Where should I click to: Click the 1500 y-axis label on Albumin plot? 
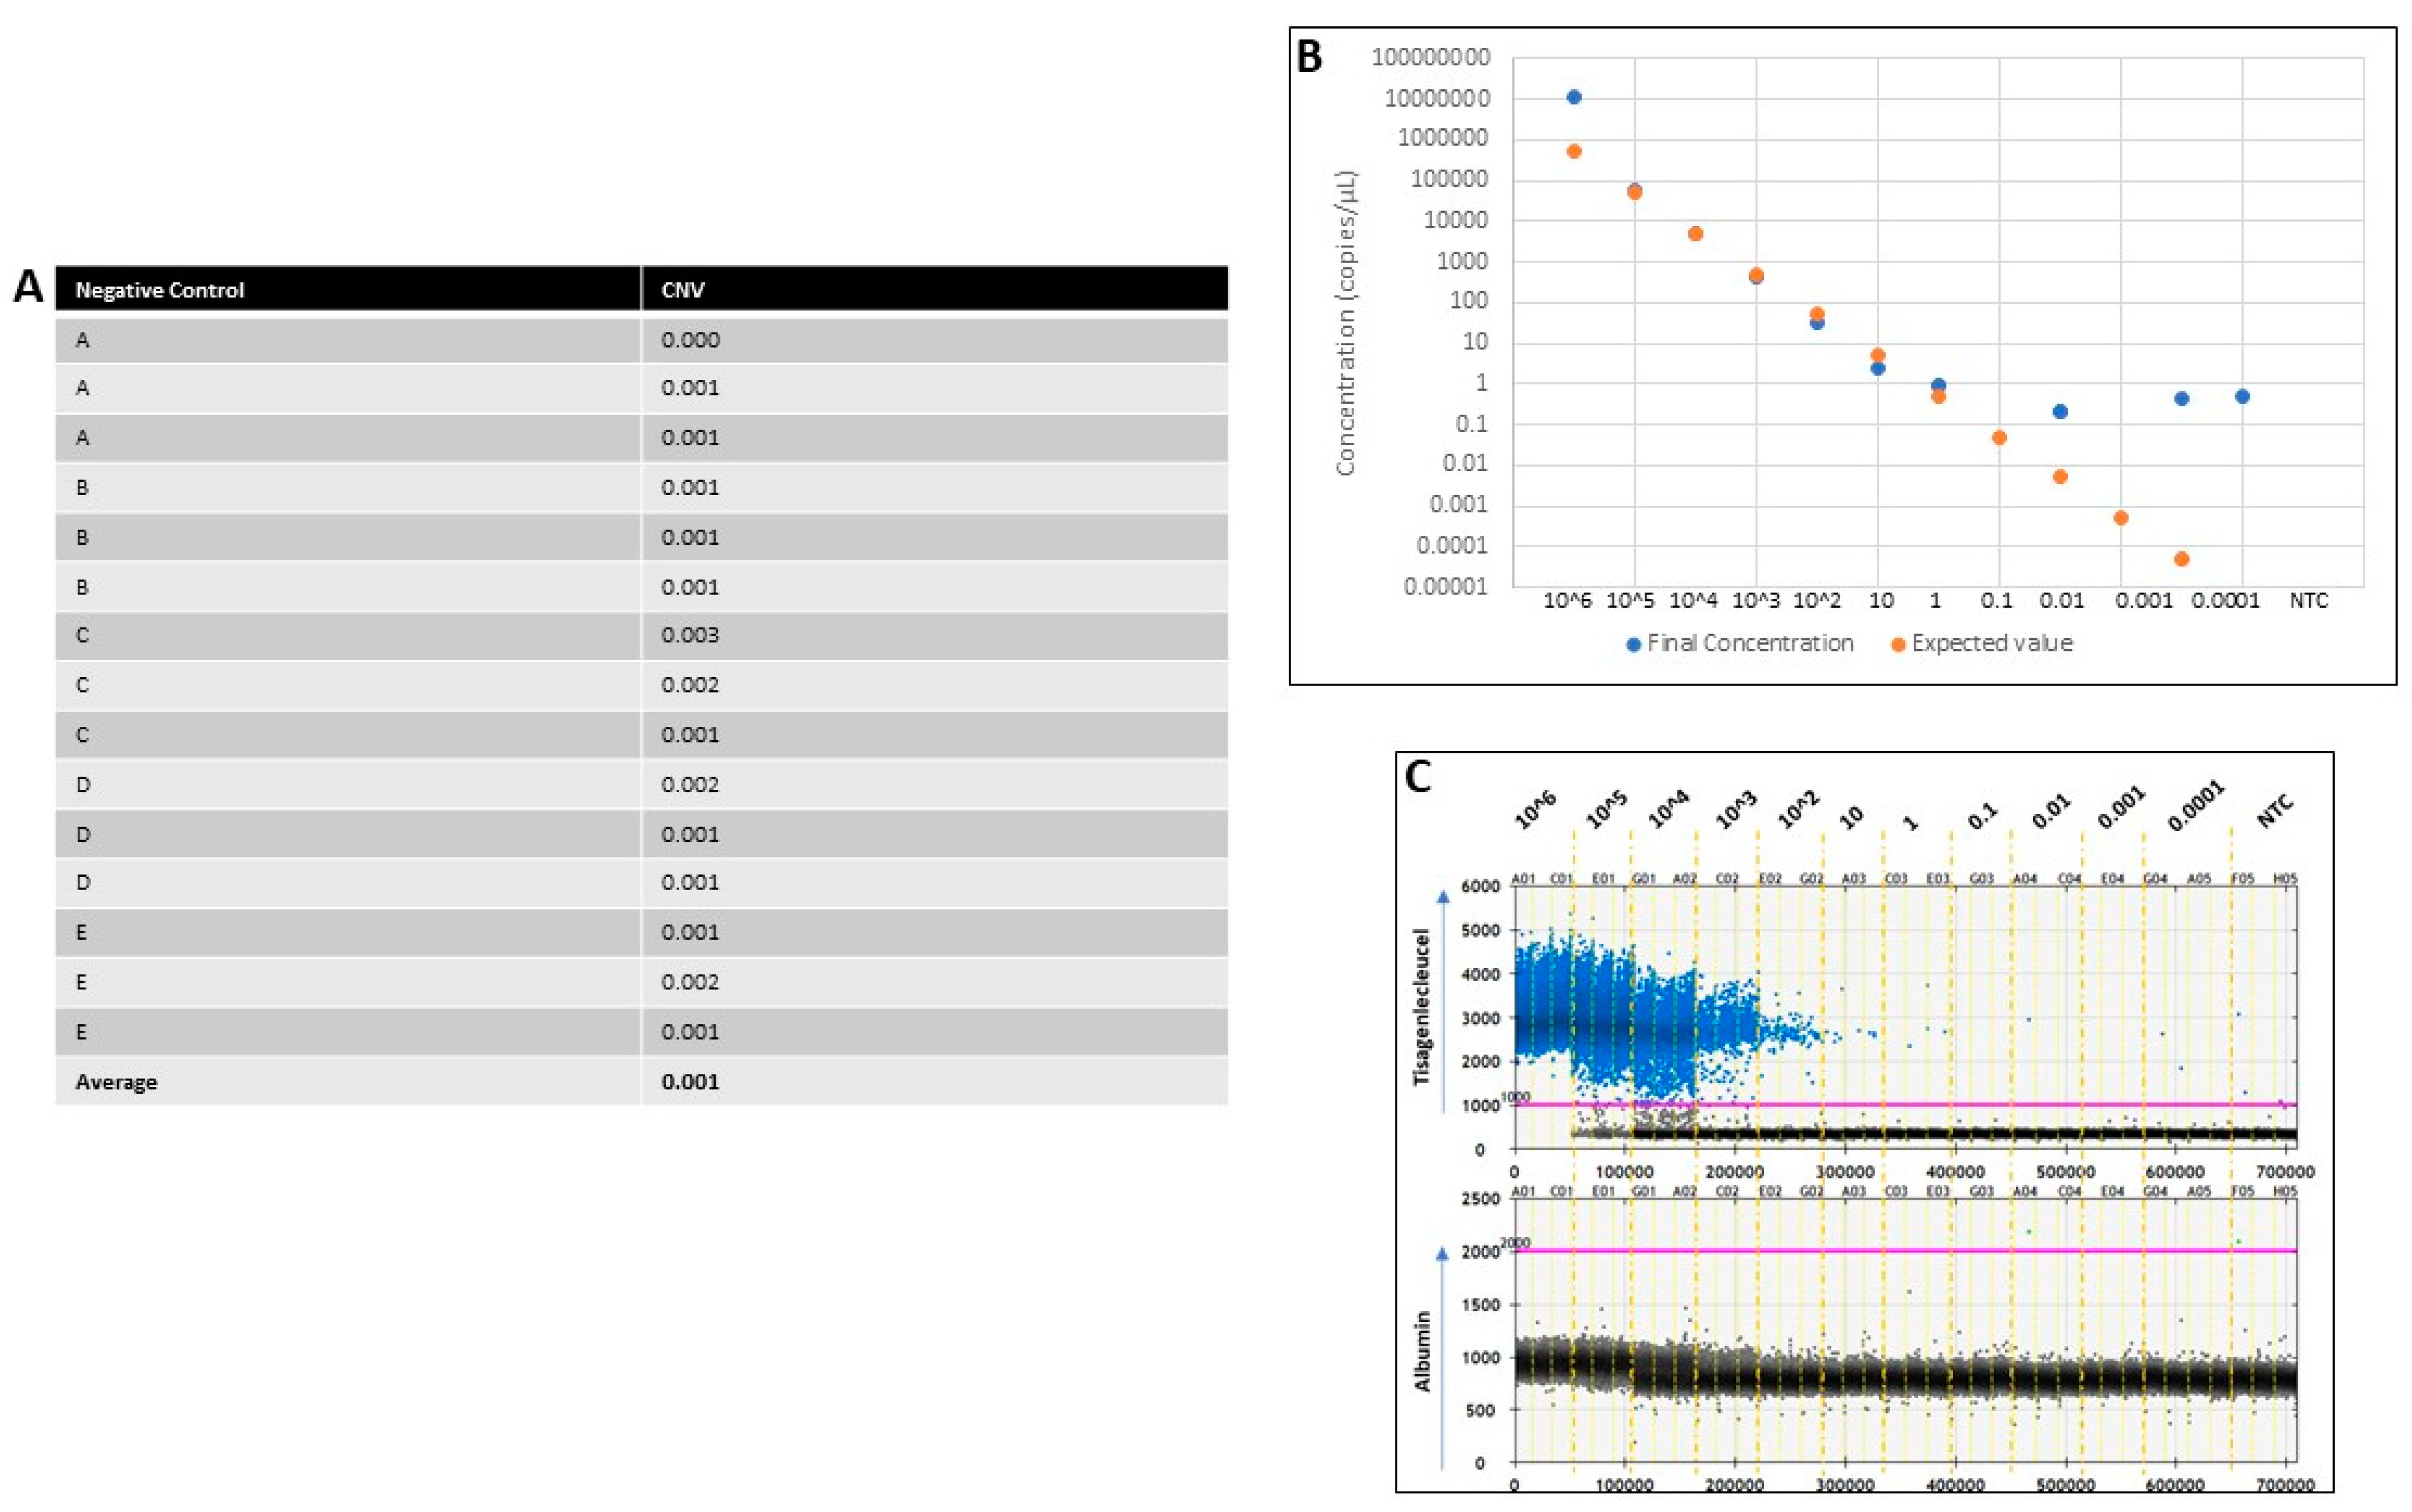[1481, 1305]
